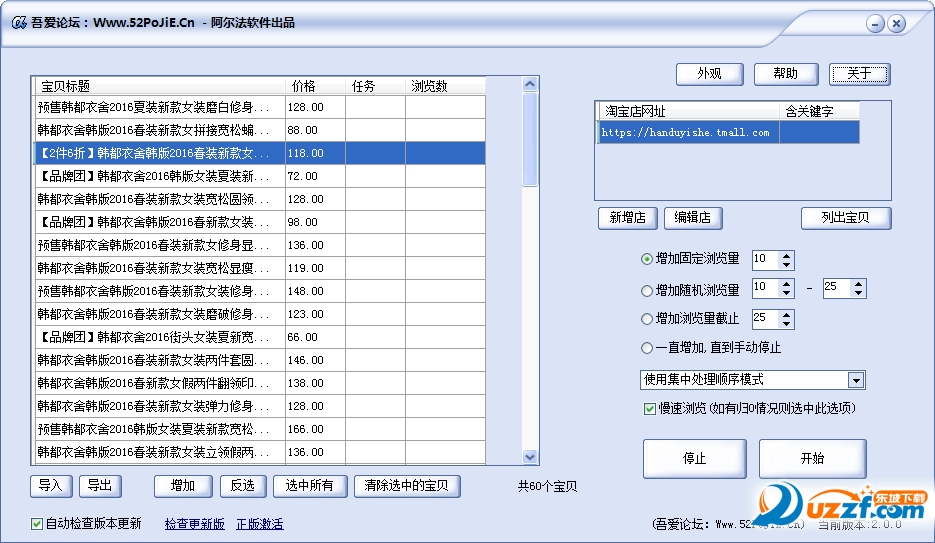935x543 pixels.
Task: Click the 导出 export button
Action: click(100, 486)
